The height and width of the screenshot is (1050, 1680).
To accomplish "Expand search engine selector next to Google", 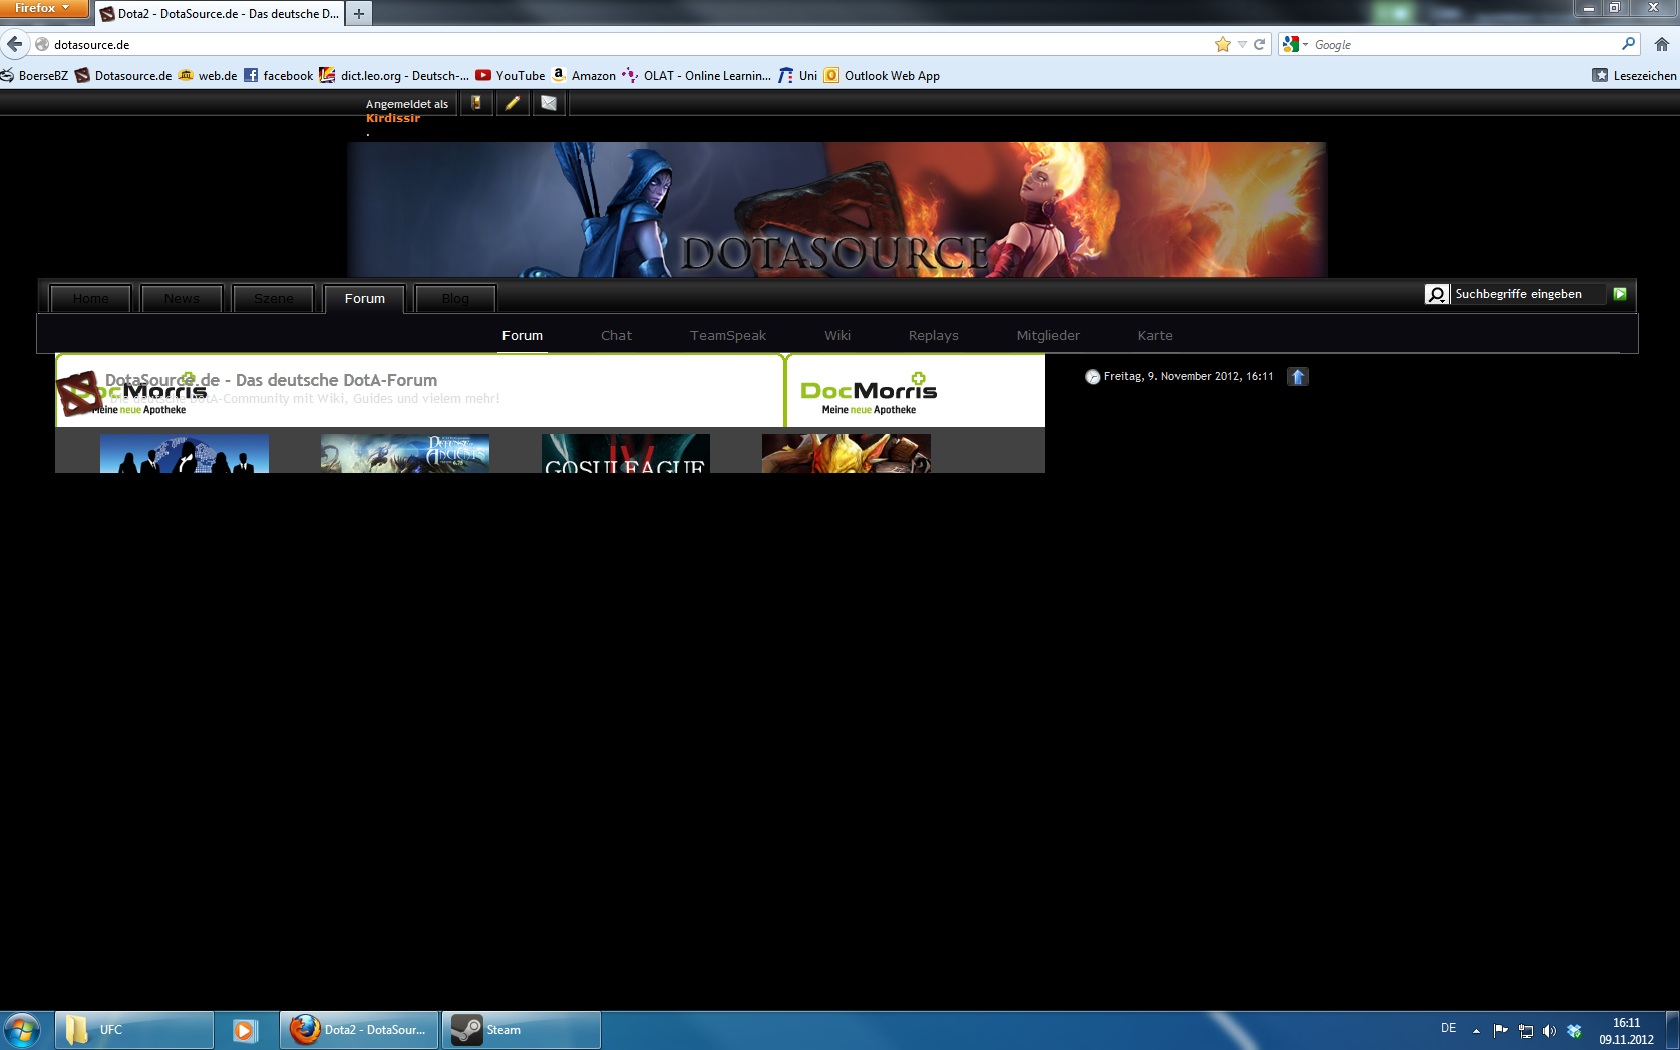I will coord(1295,44).
